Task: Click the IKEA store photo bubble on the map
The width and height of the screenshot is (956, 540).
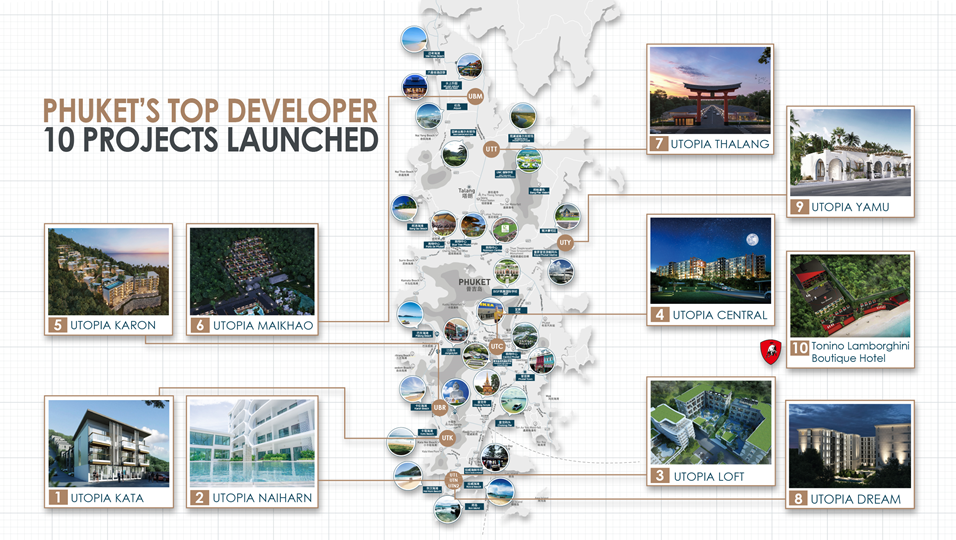Action: click(490, 311)
